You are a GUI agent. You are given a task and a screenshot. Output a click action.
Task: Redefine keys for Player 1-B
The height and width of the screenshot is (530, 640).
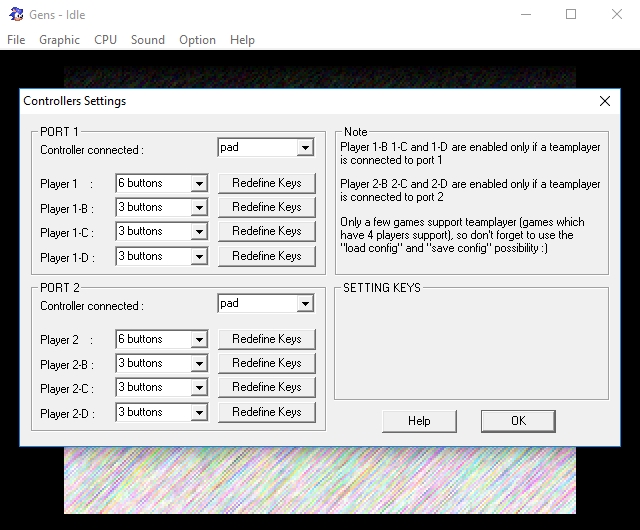tap(267, 207)
